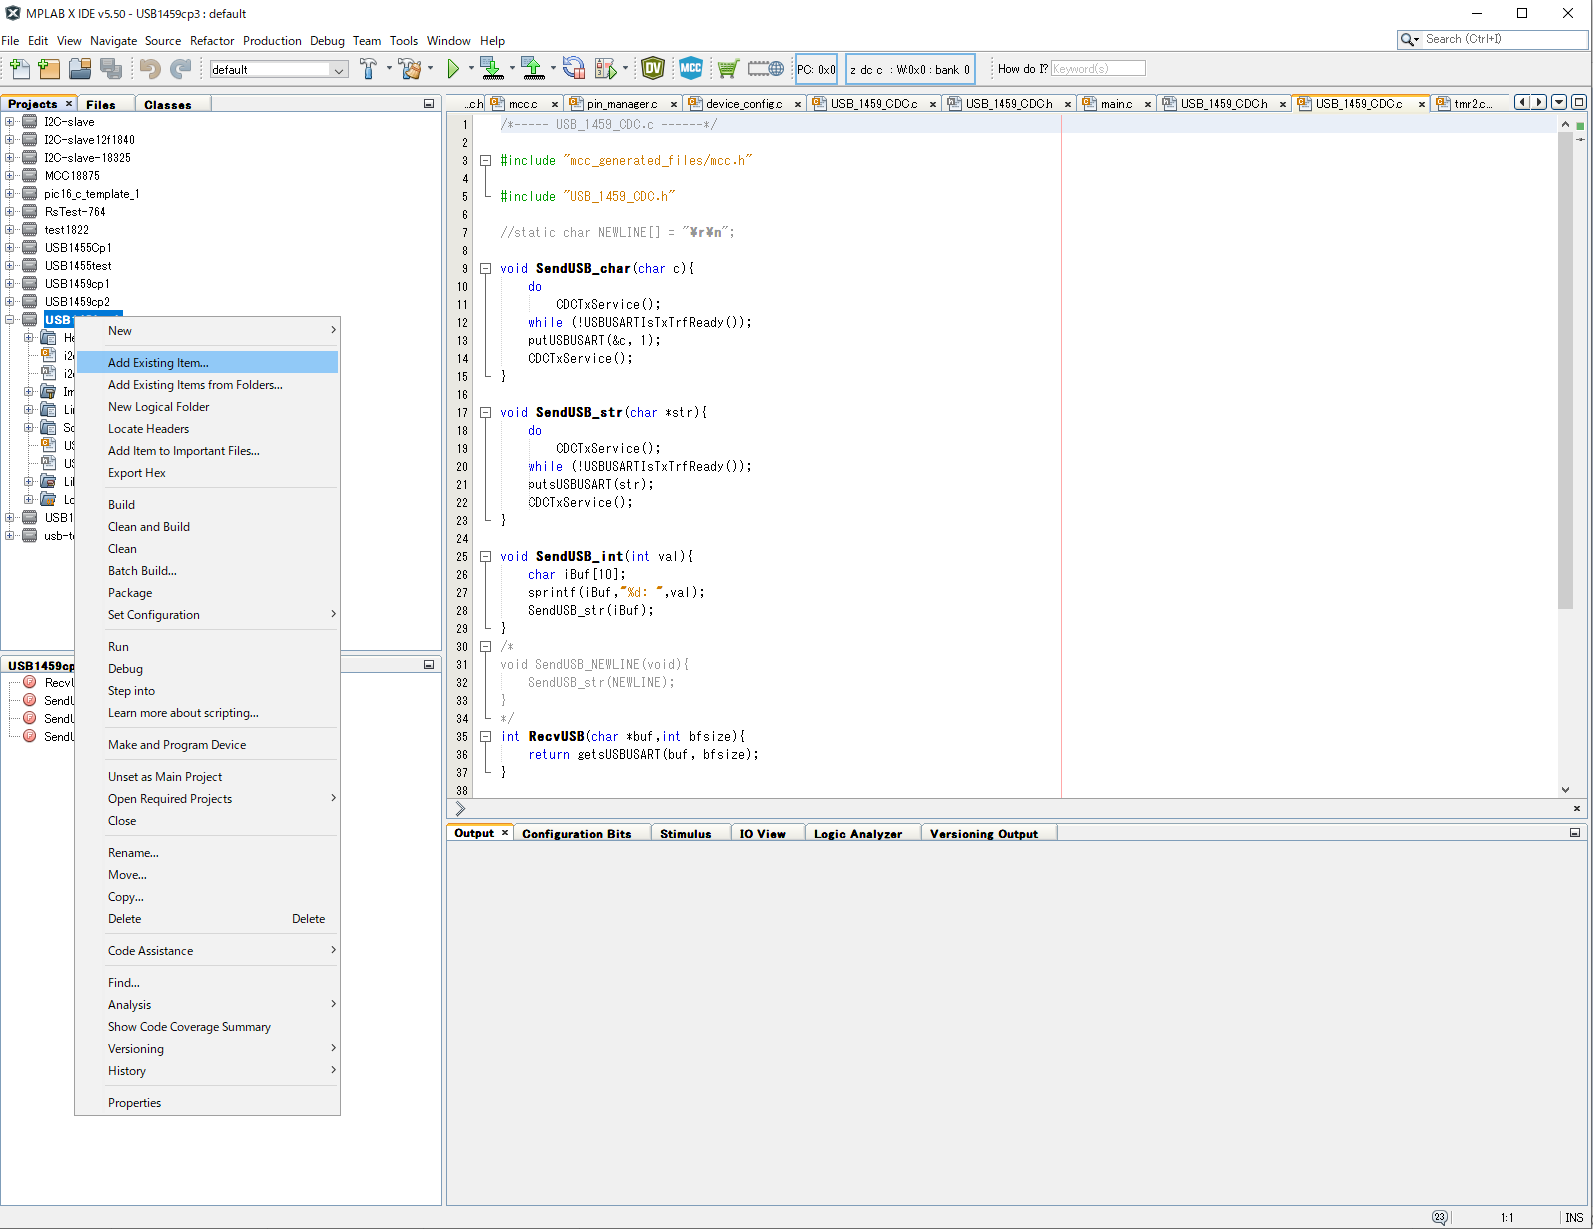Expand the I2C-slave project node
The width and height of the screenshot is (1593, 1229).
10,122
